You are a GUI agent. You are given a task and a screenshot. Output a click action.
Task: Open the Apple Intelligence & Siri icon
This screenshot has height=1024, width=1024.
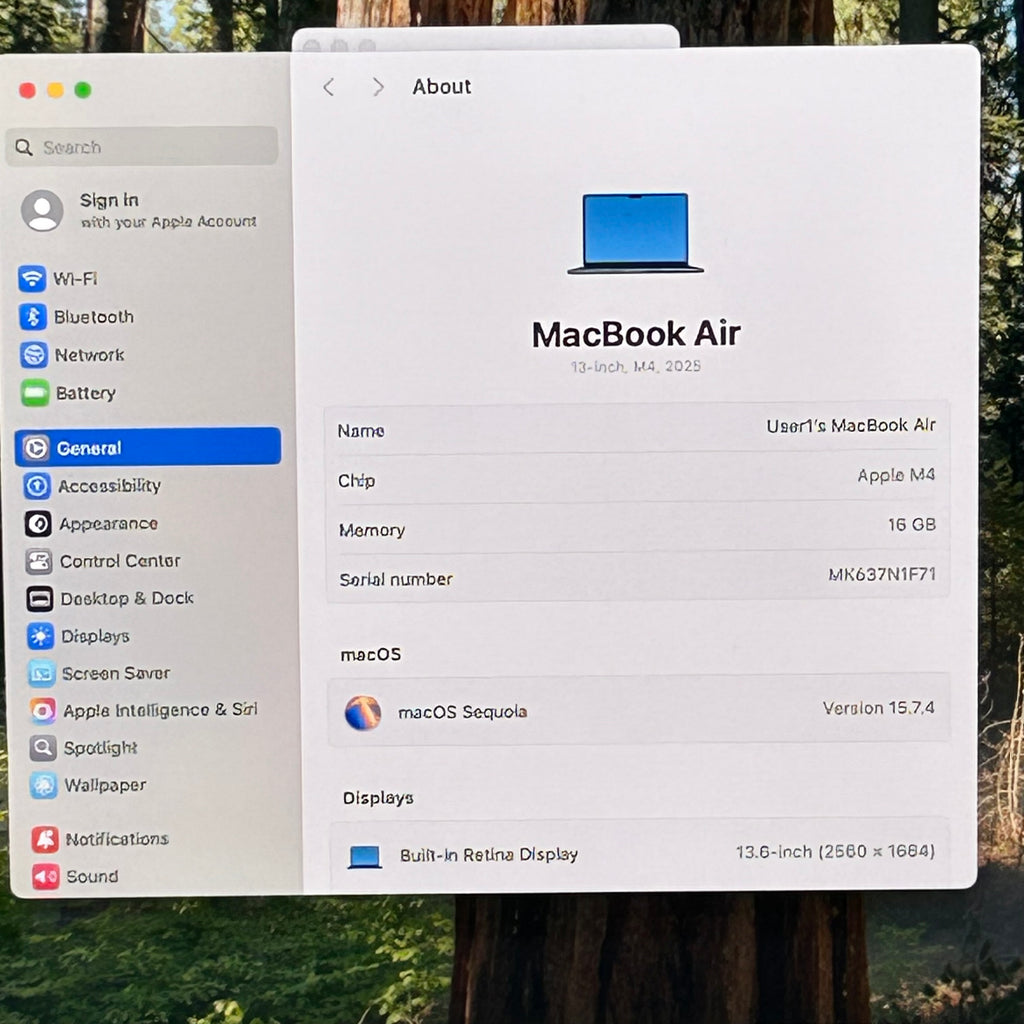pos(43,711)
